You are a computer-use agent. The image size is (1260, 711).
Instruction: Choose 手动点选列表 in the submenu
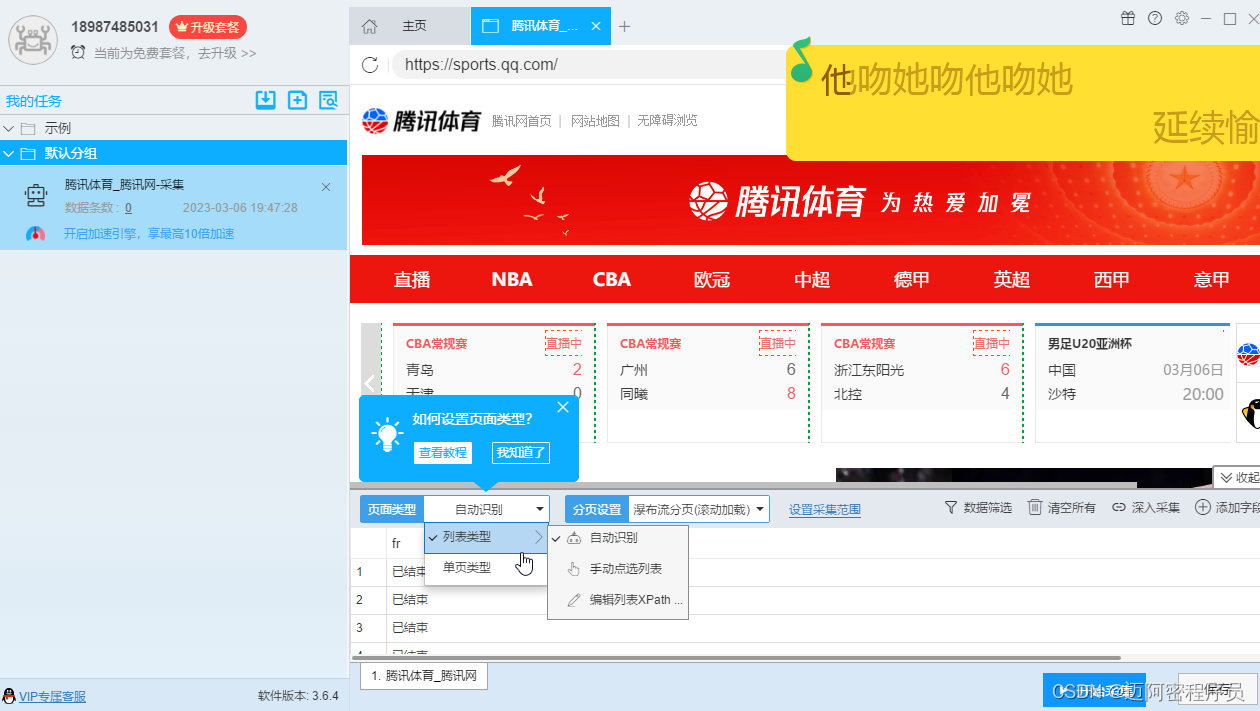point(618,569)
